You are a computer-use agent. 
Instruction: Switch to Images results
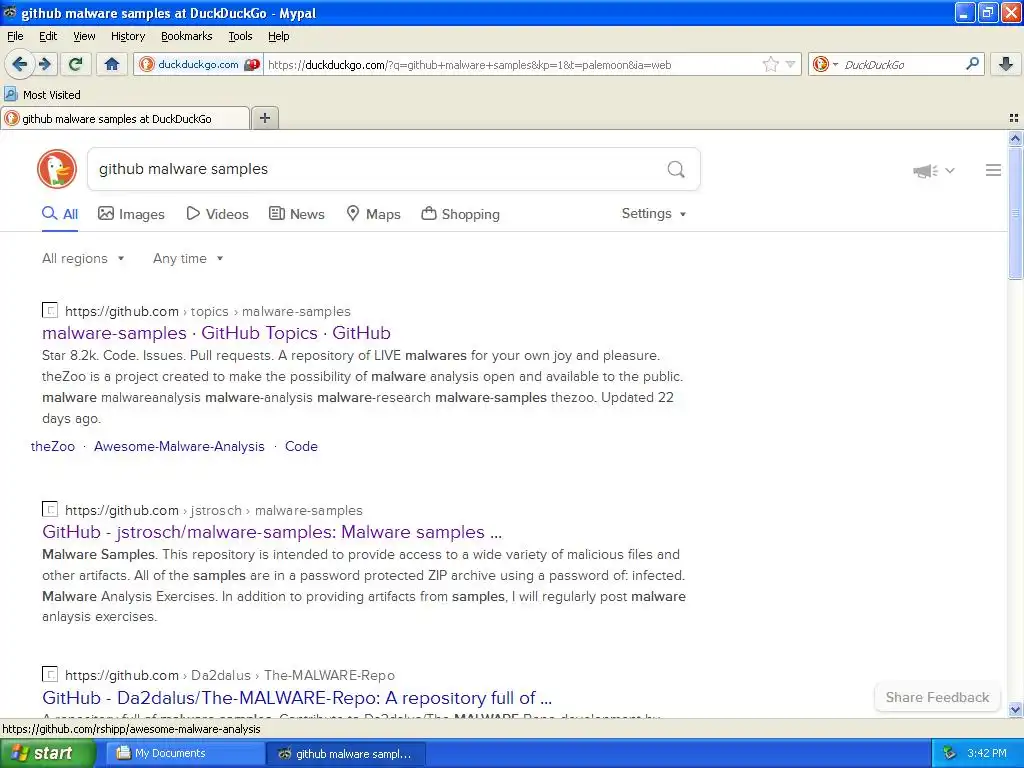[131, 214]
